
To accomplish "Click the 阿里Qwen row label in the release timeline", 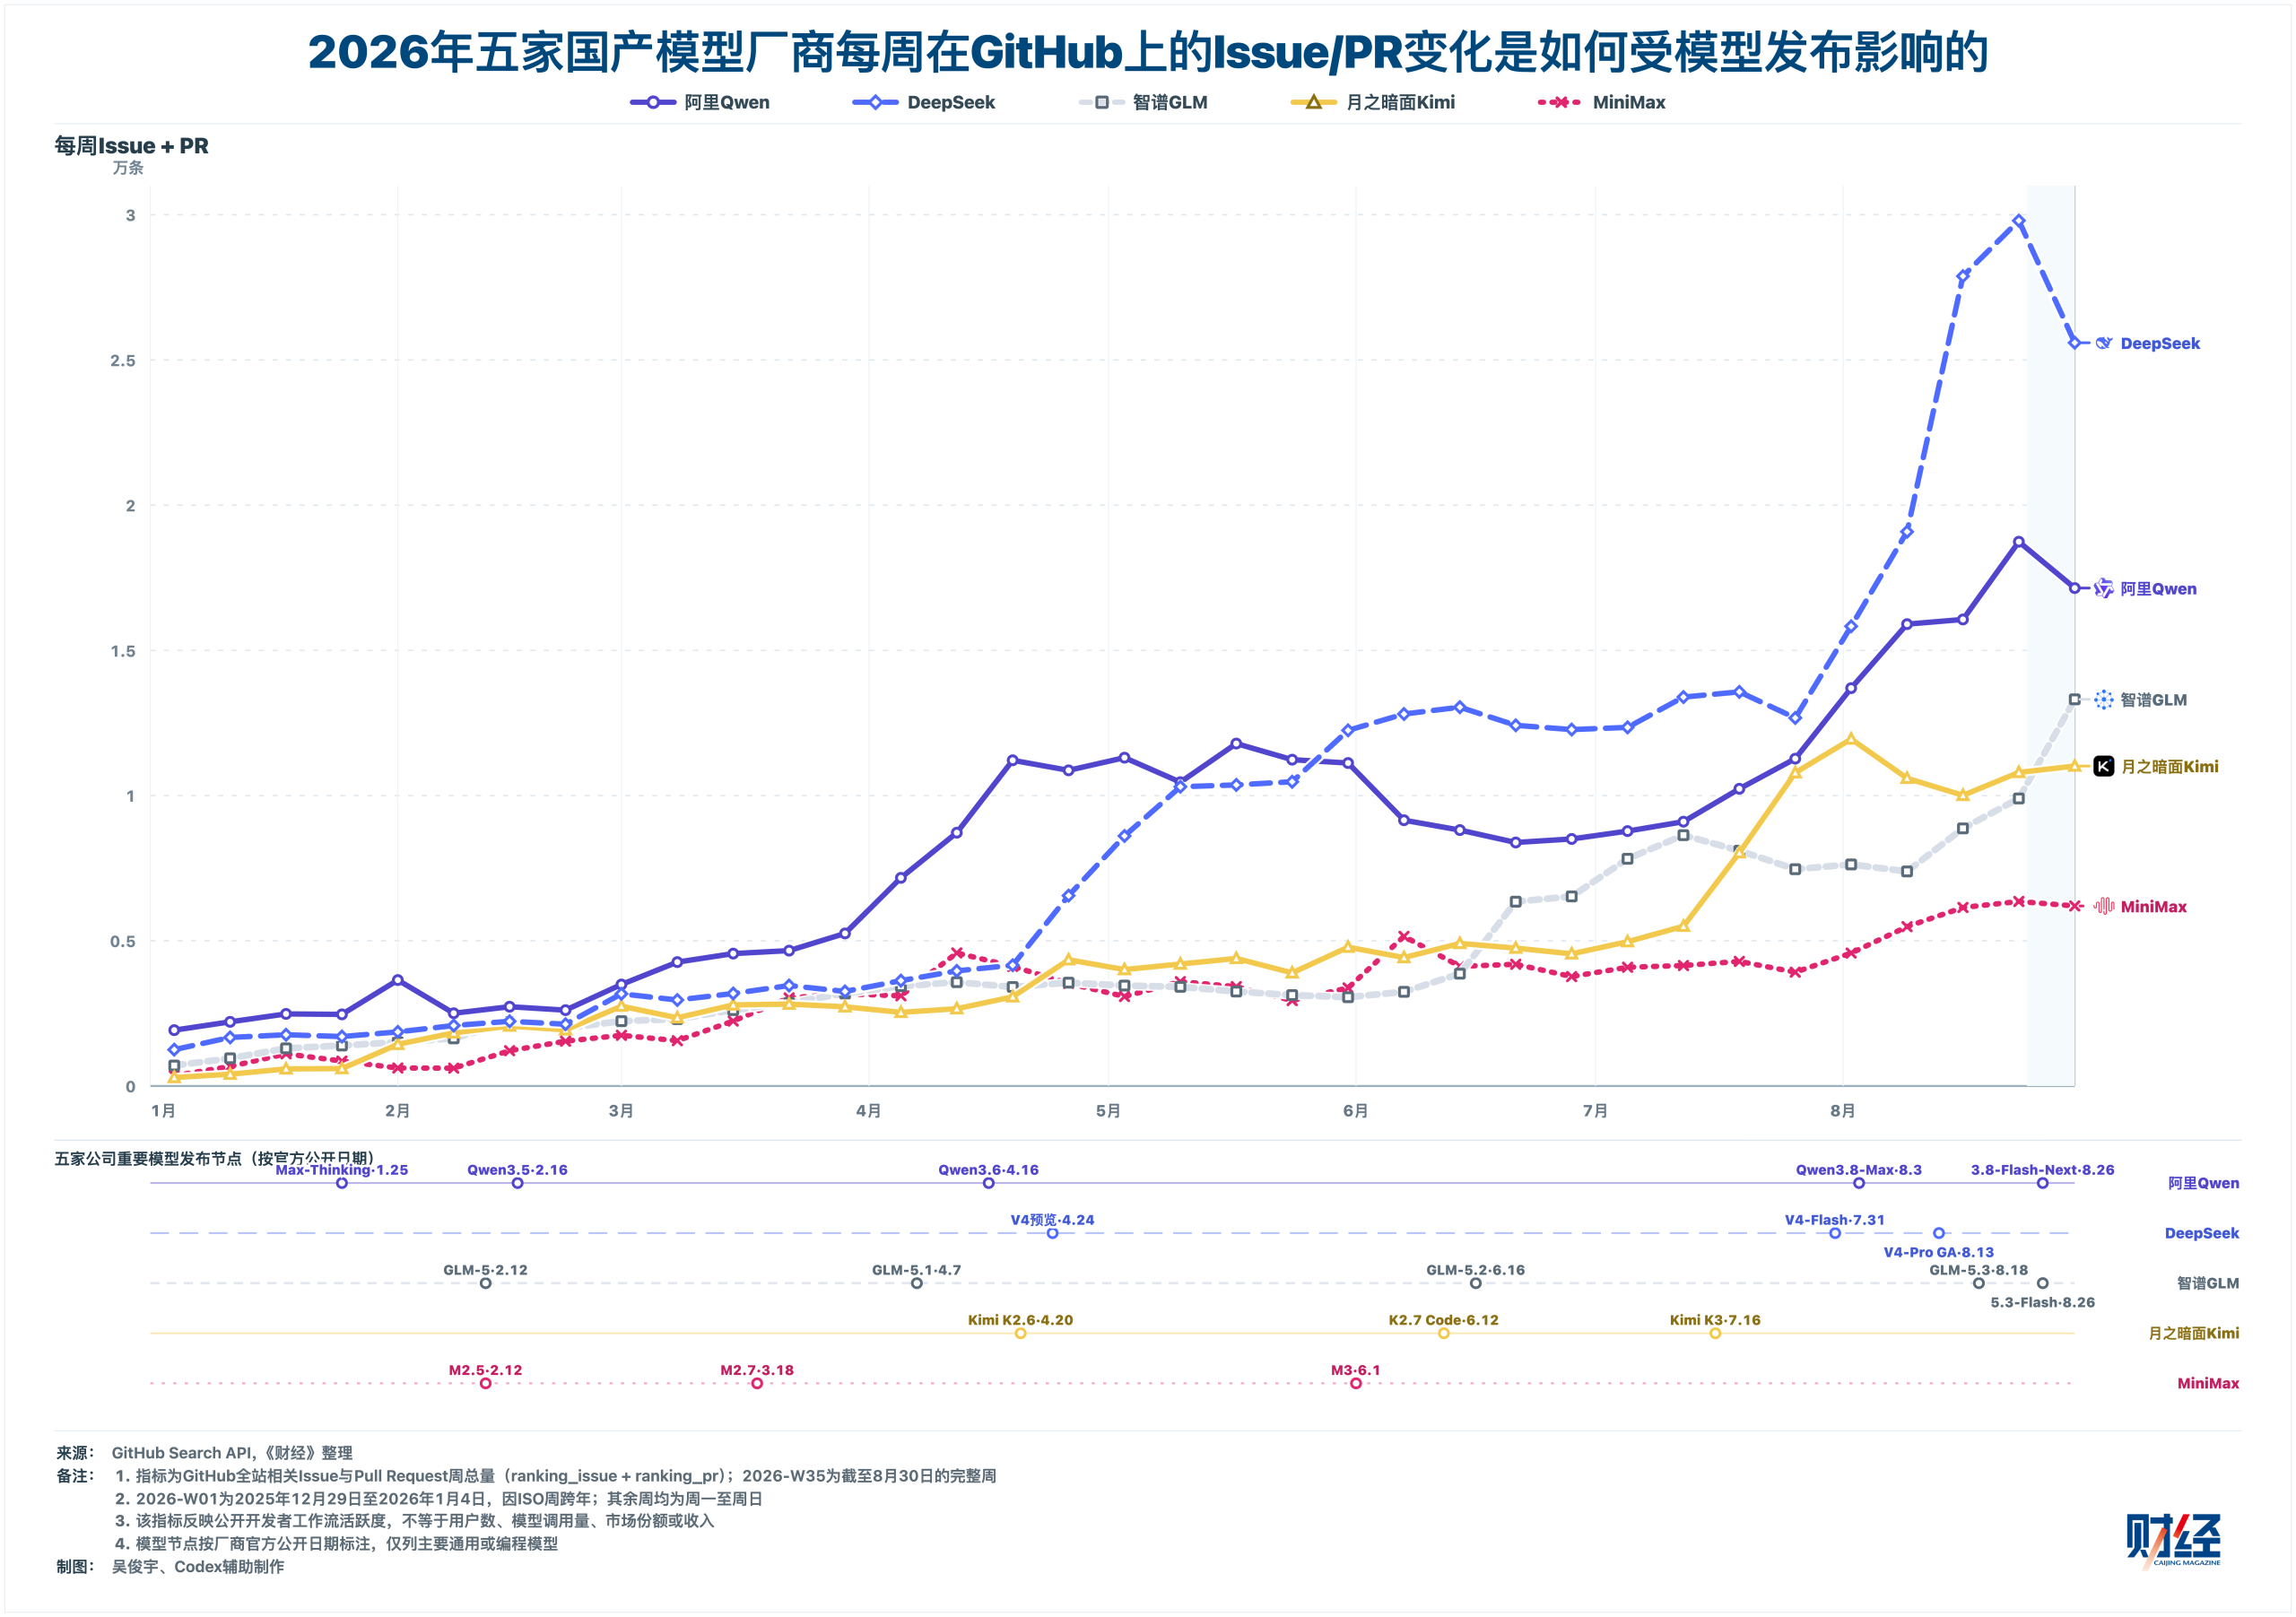I will [2203, 1183].
